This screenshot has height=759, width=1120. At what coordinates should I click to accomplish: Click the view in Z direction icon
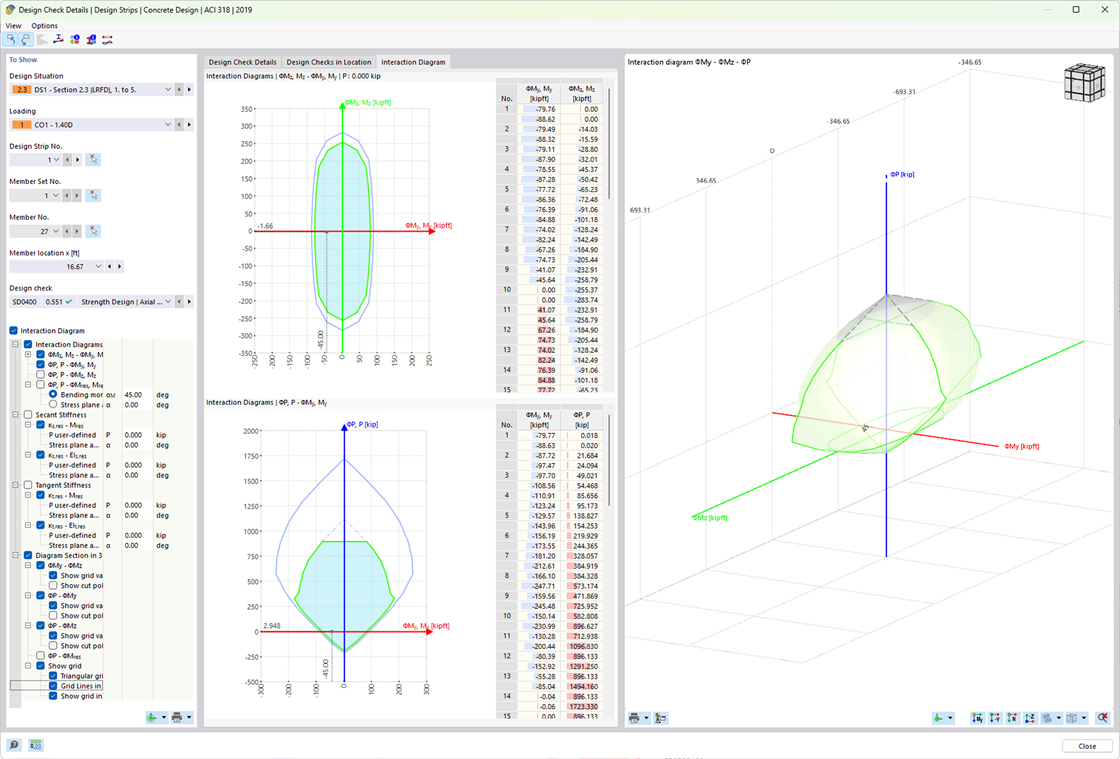[1030, 718]
